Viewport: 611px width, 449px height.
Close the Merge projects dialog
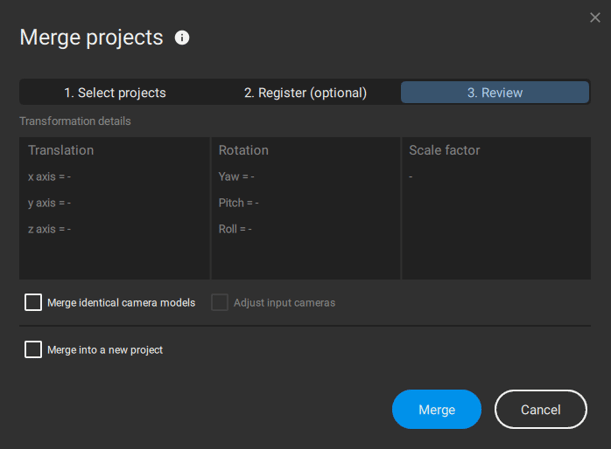click(x=595, y=17)
